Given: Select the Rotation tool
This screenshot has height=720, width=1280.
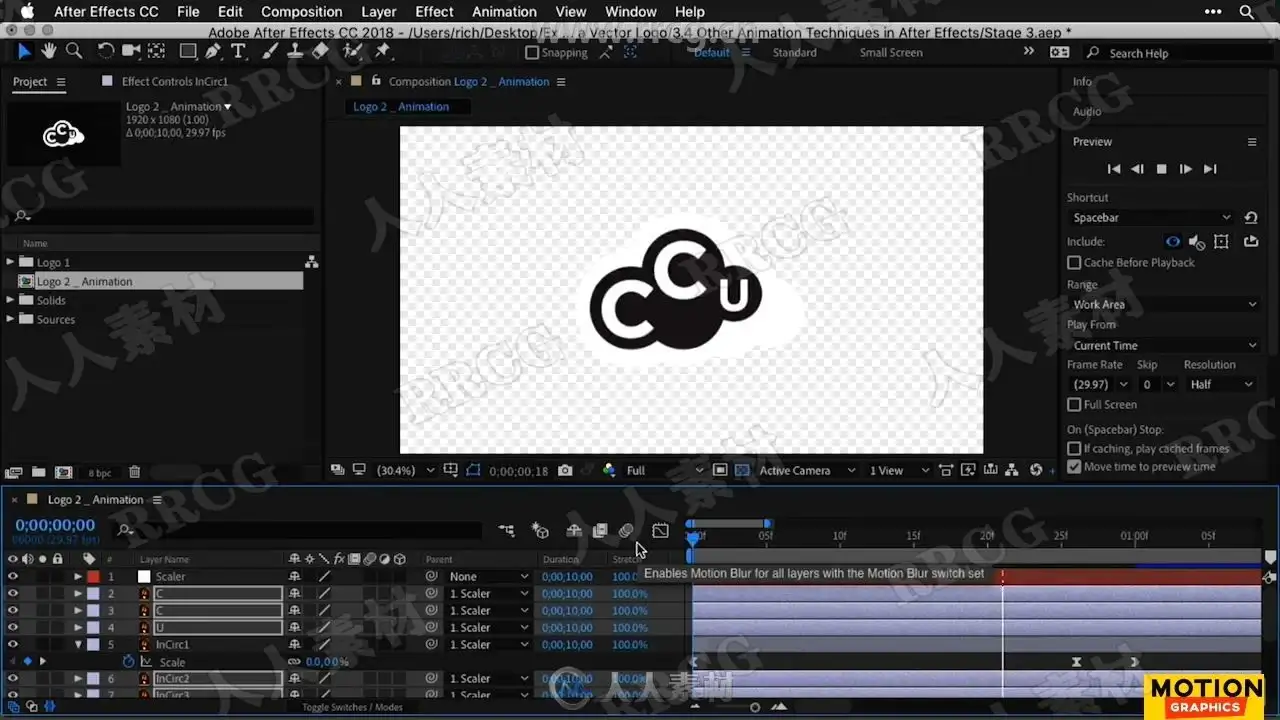Looking at the screenshot, I should [x=106, y=51].
